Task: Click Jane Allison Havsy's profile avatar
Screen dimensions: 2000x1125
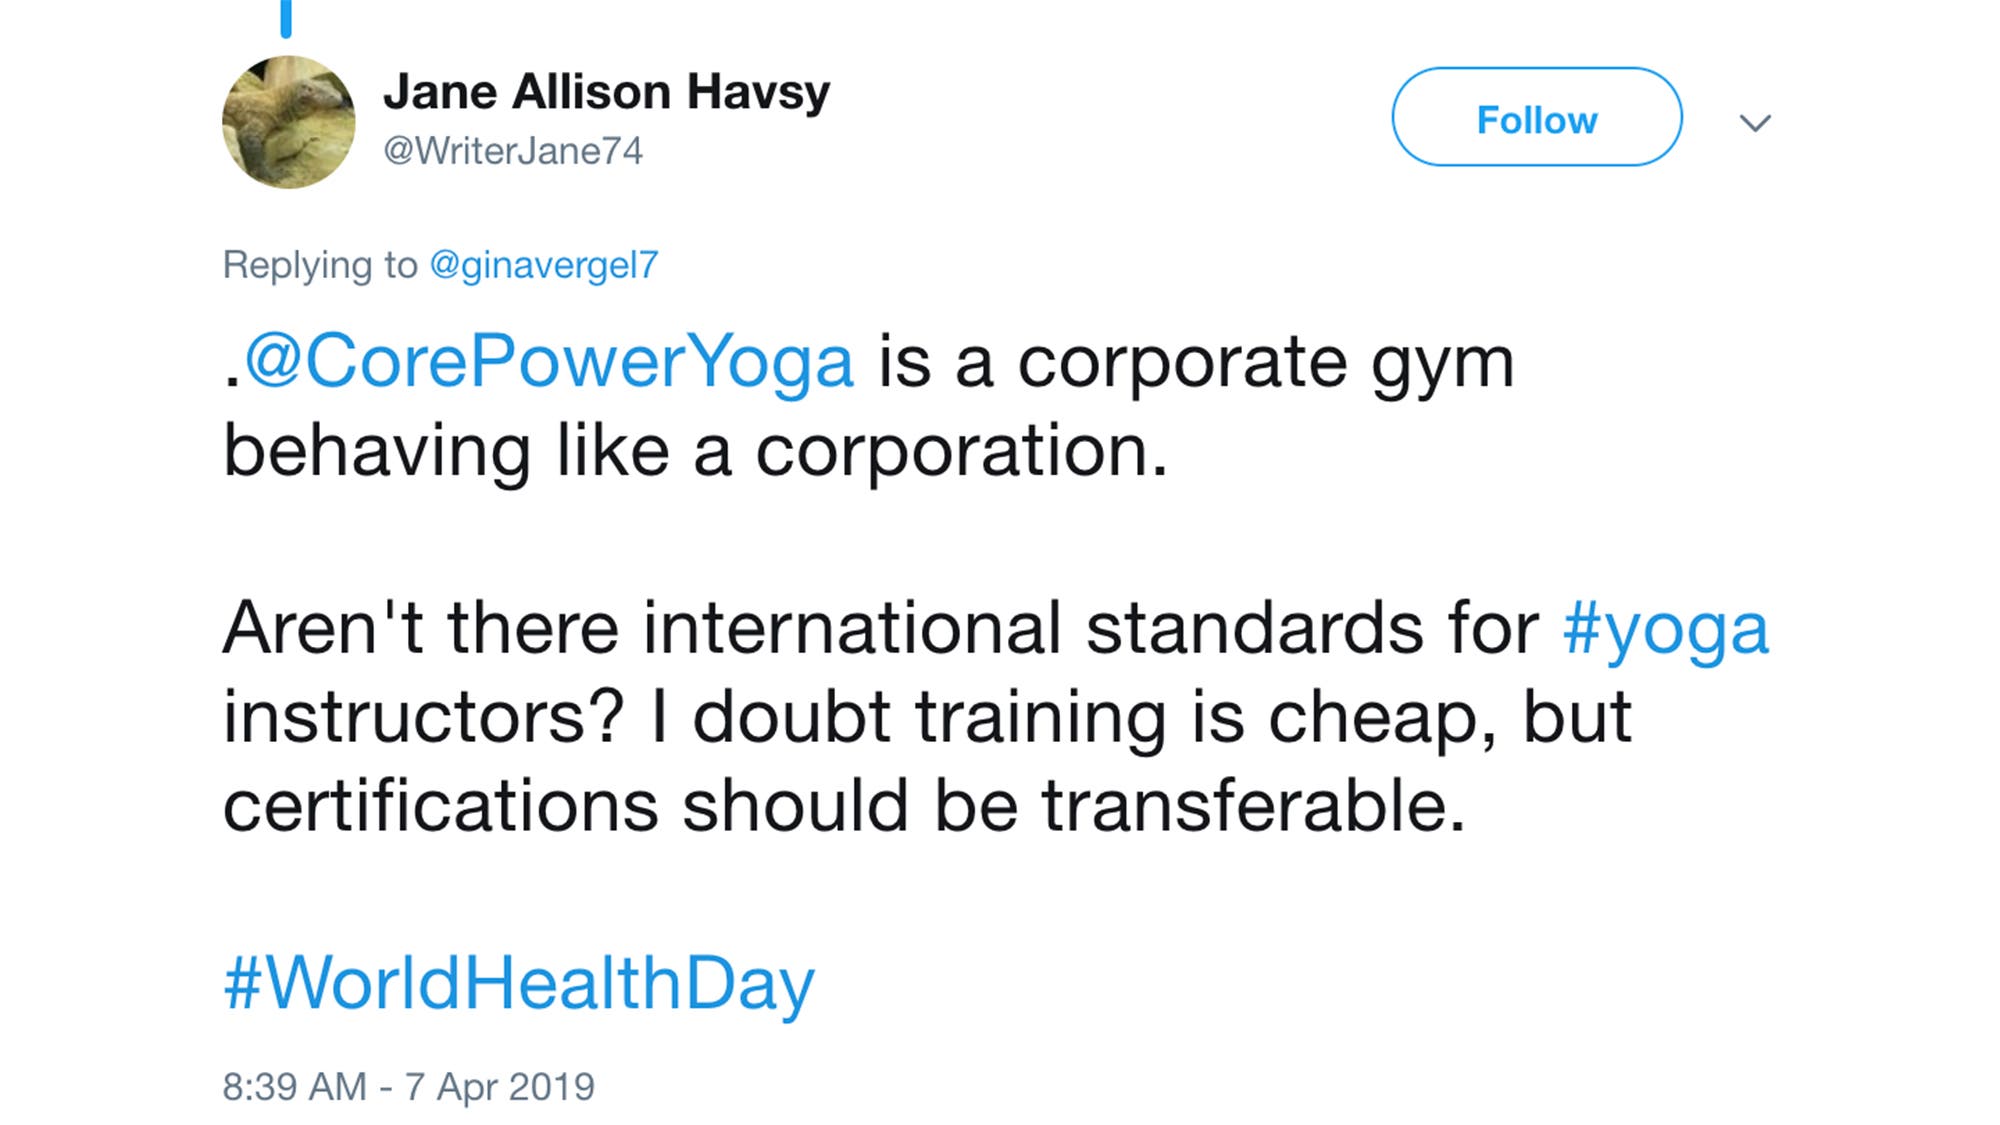Action: point(288,122)
